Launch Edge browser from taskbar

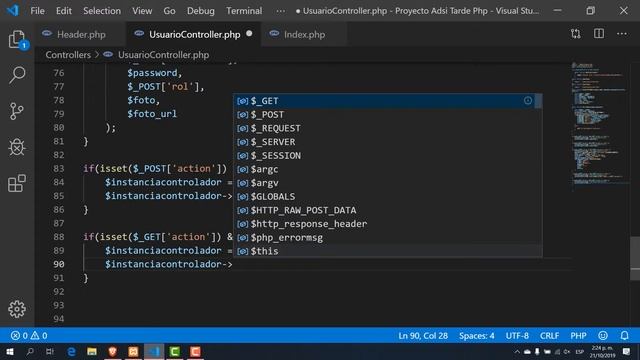tap(71, 351)
